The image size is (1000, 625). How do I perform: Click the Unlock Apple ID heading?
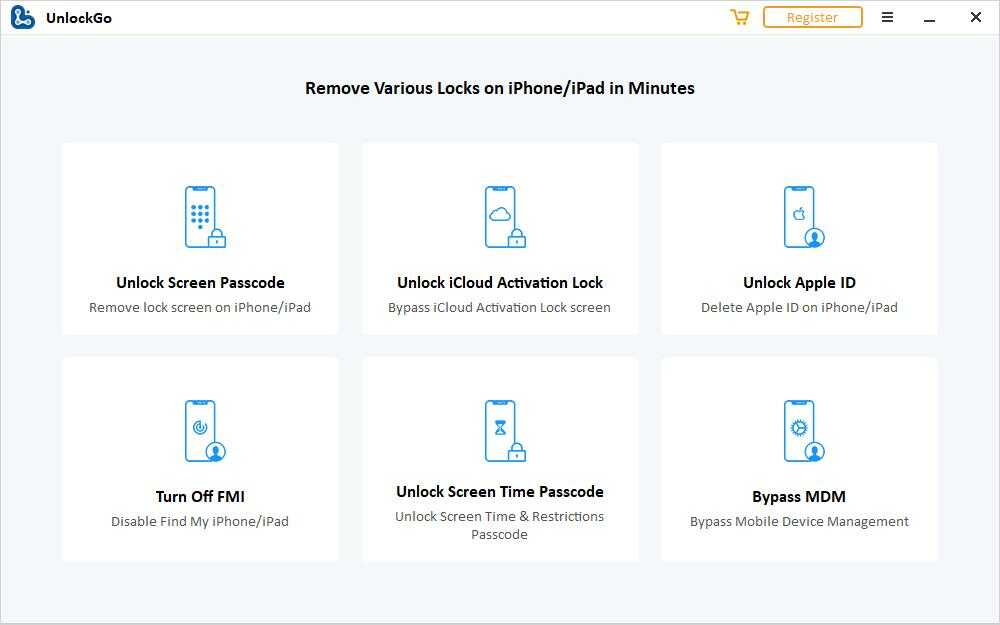coord(799,282)
